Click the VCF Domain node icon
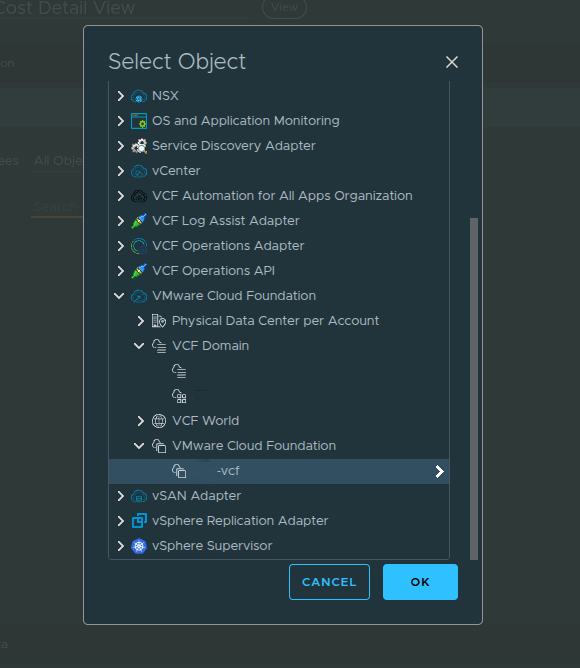The width and height of the screenshot is (580, 668). [x=159, y=346]
